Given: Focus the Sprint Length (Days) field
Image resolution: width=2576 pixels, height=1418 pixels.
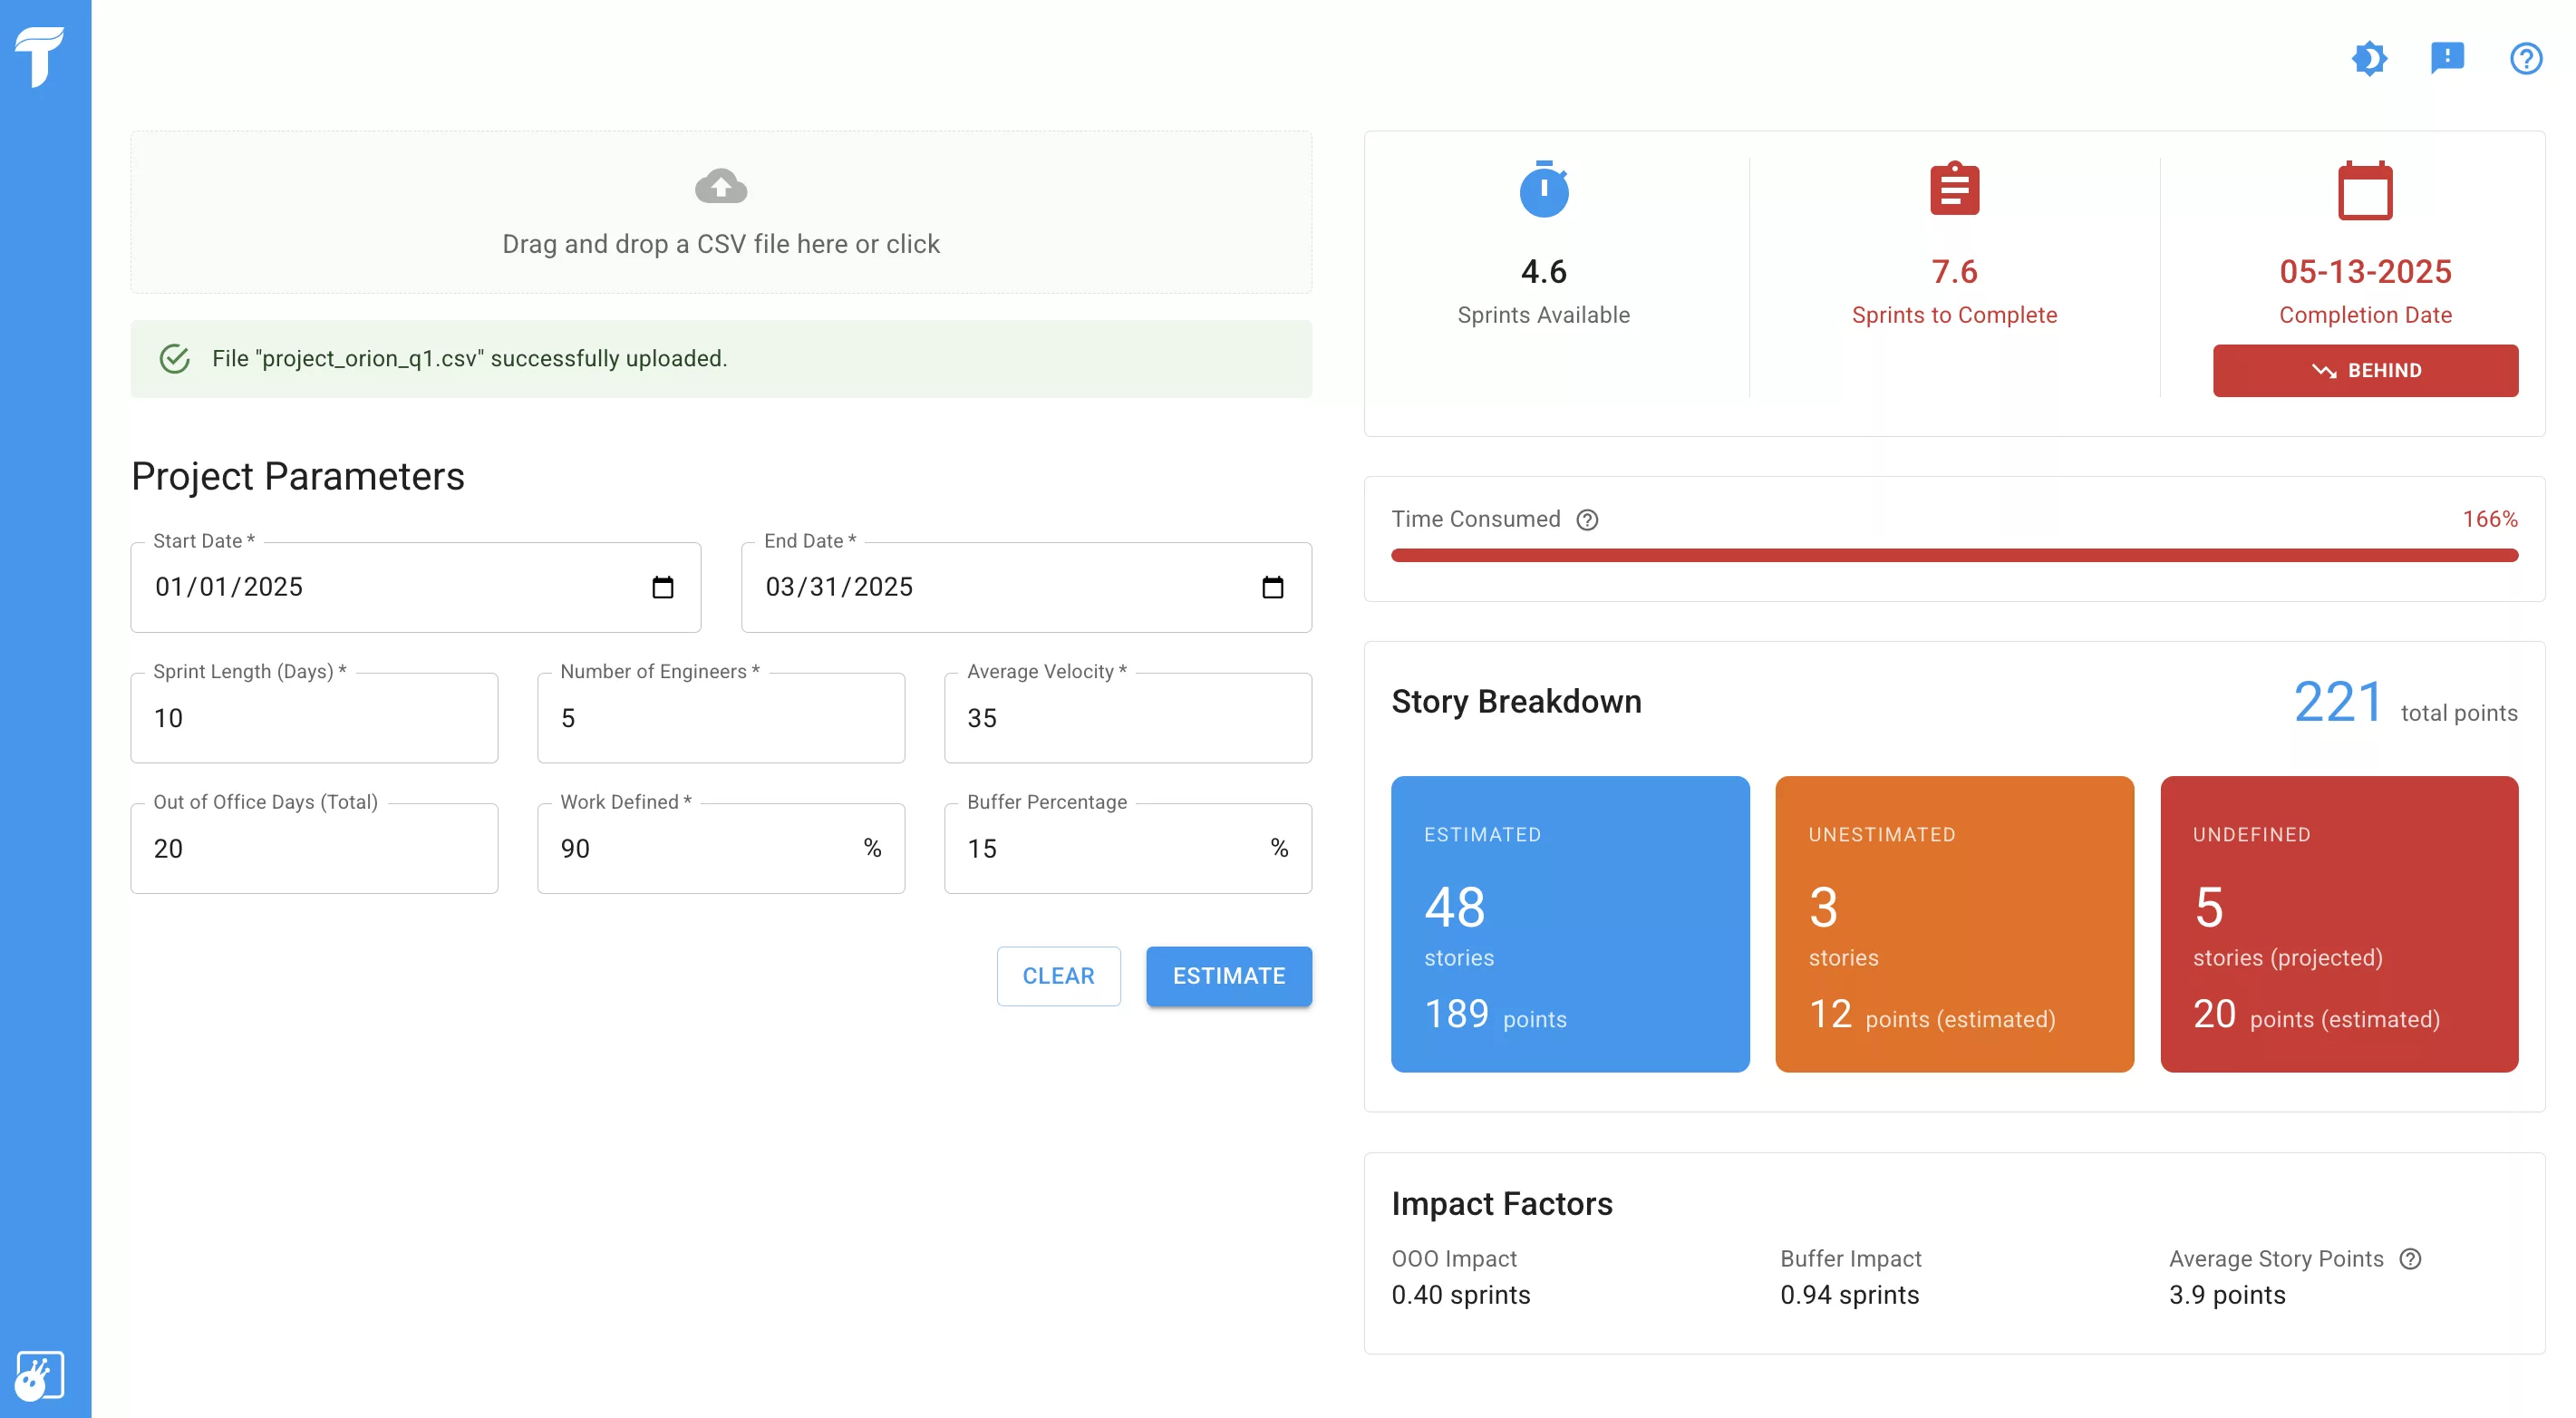Looking at the screenshot, I should pyautogui.click(x=314, y=718).
